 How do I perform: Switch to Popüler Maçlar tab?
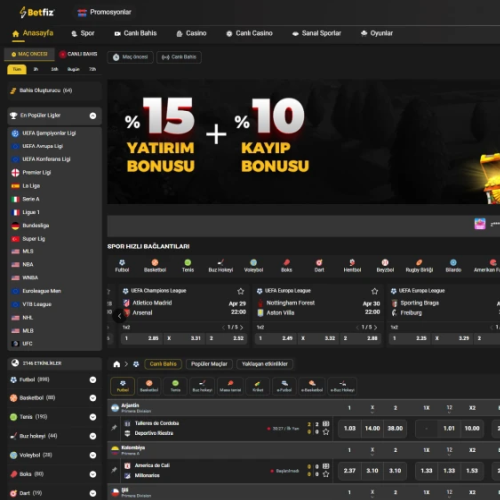pos(209,364)
